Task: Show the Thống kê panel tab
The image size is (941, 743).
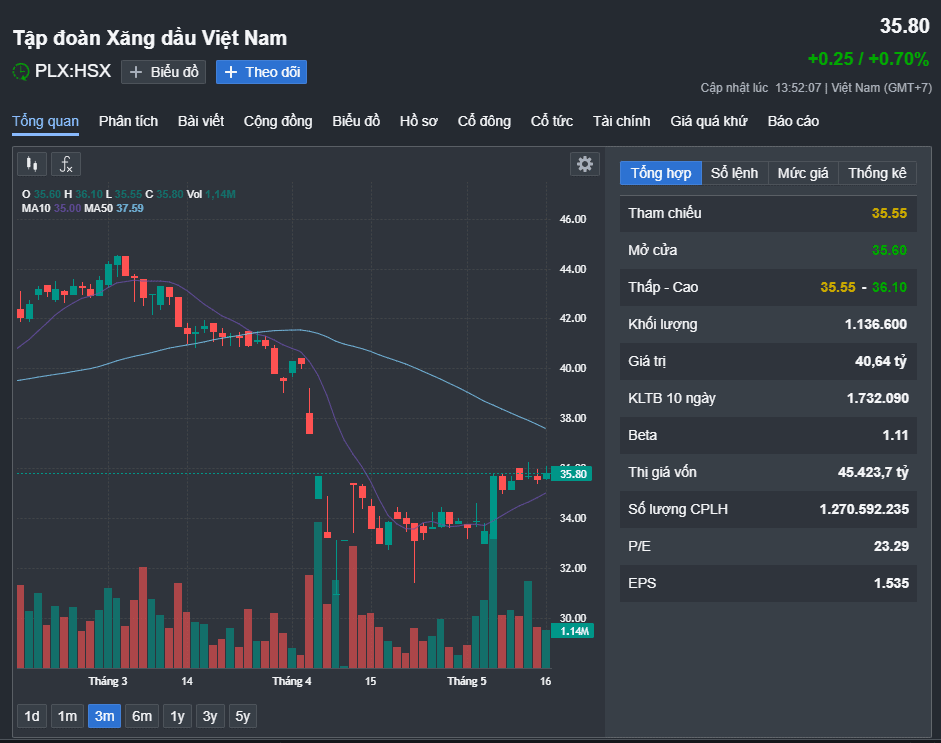Action: pyautogui.click(x=877, y=173)
